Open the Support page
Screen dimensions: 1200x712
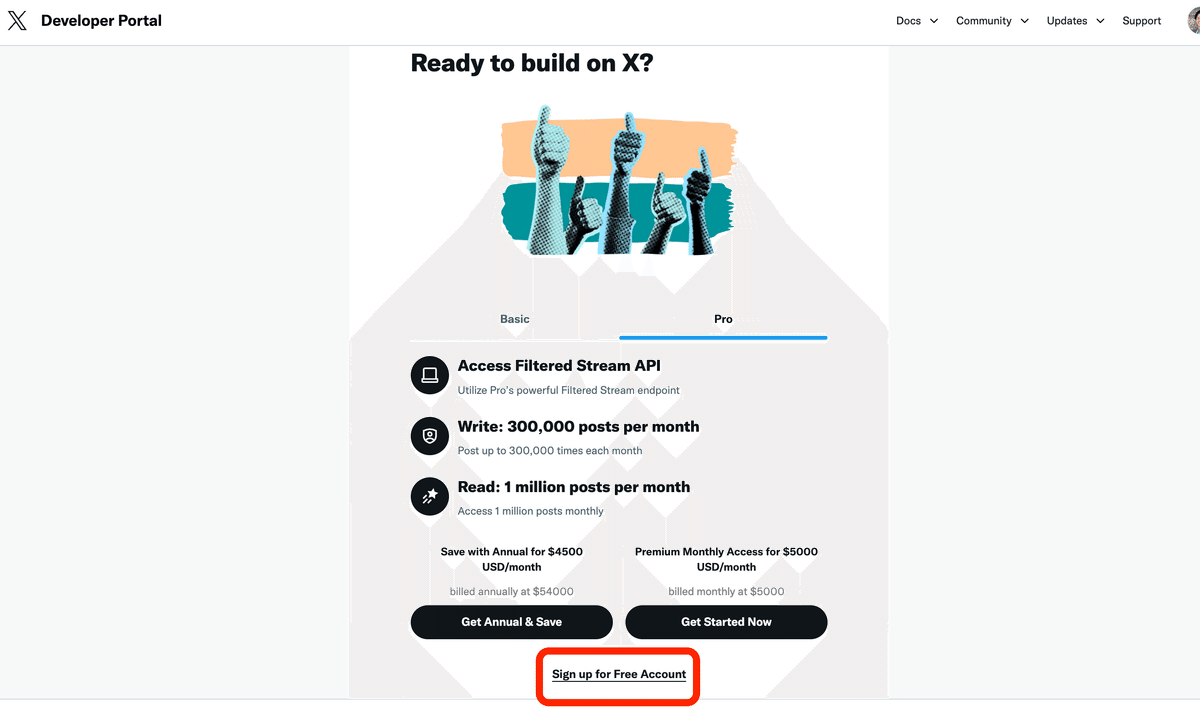pyautogui.click(x=1141, y=21)
